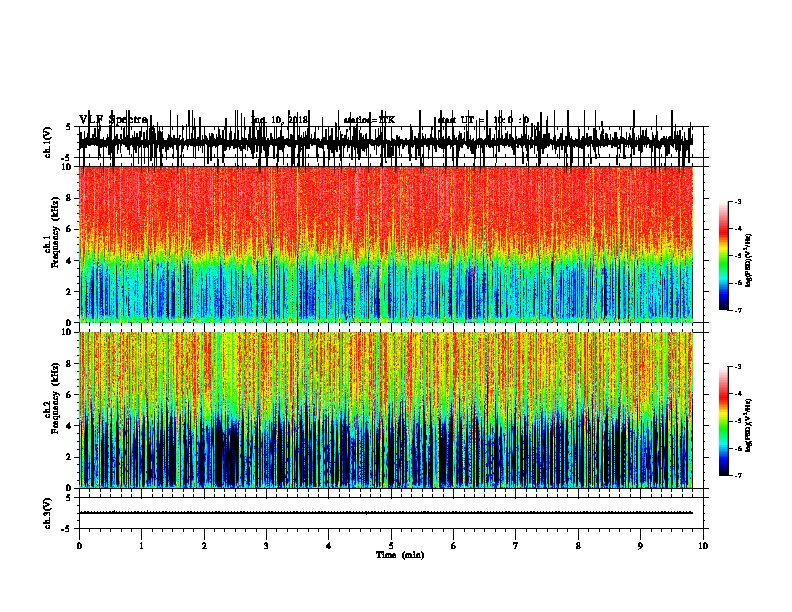
Task: Click the "9" tick on the time axis
Action: coord(640,546)
